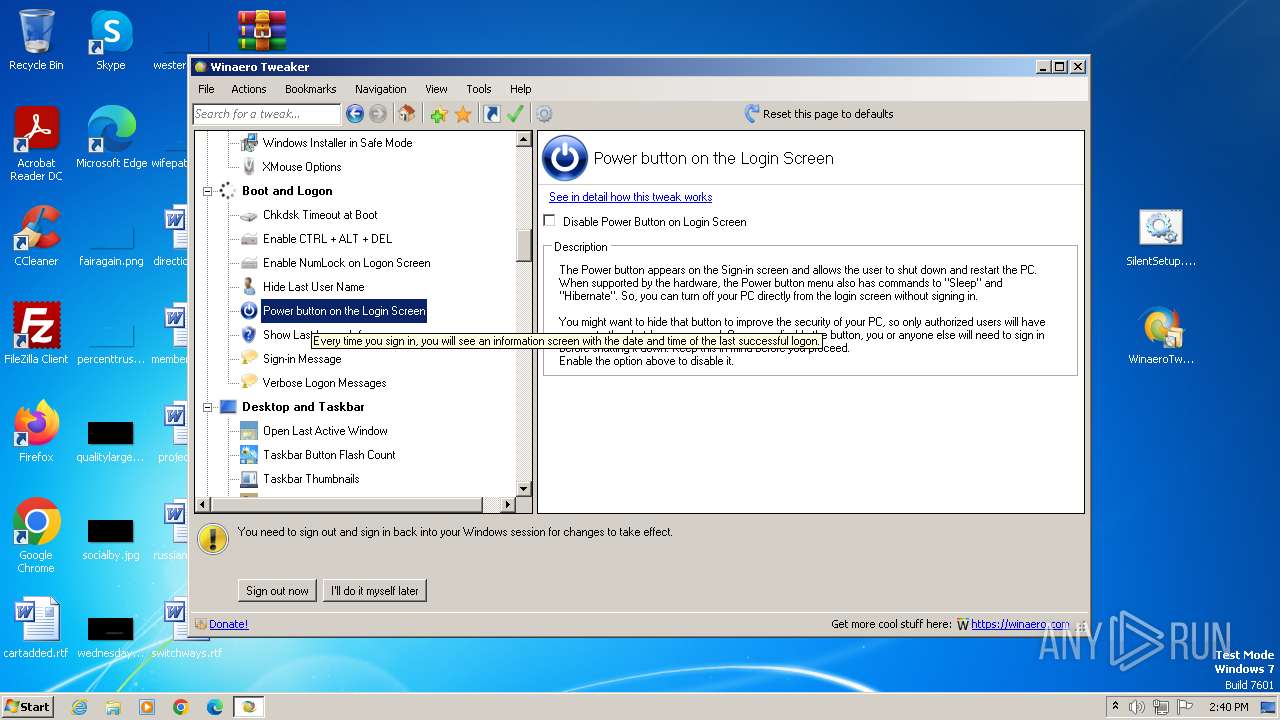
Task: Click the Hide Last User Name person icon
Action: click(x=249, y=287)
